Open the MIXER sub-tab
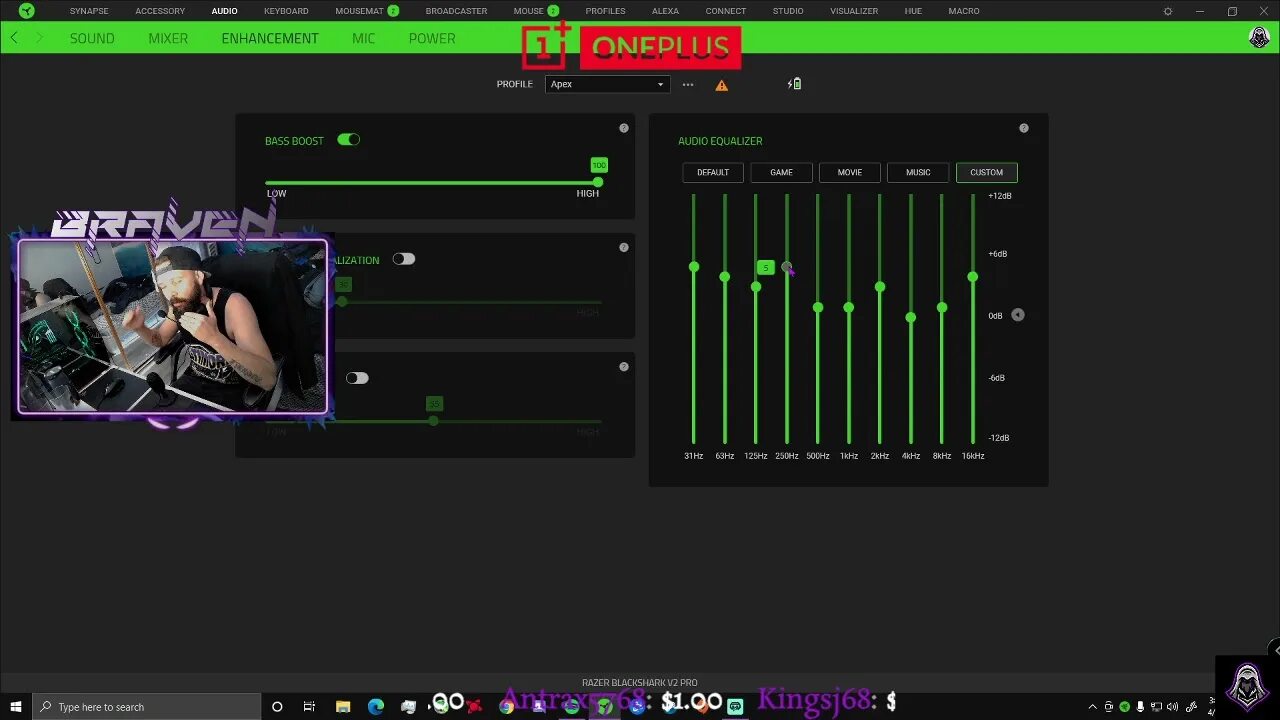 pyautogui.click(x=168, y=38)
